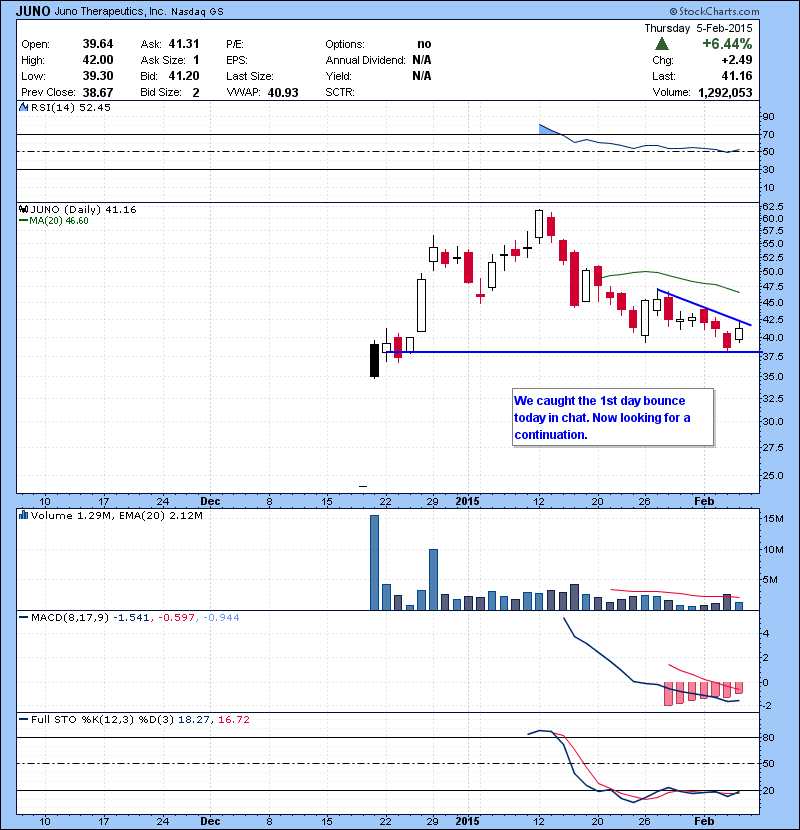Click the Options value 'no'
800x830 pixels.
[x=424, y=44]
